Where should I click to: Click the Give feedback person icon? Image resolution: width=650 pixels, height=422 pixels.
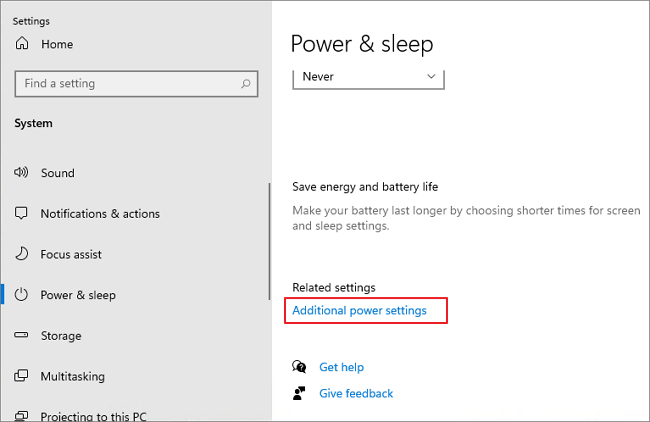tap(298, 393)
